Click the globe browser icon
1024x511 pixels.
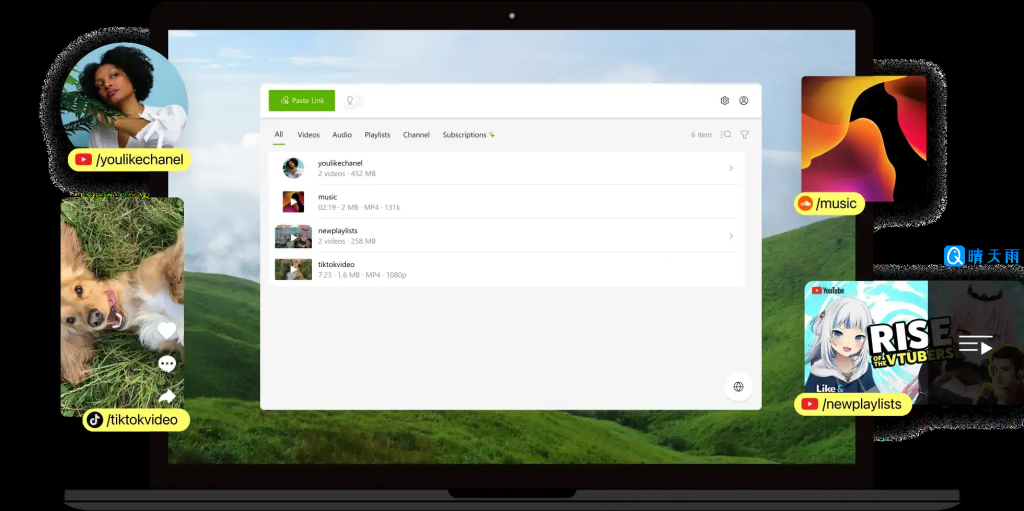point(738,387)
